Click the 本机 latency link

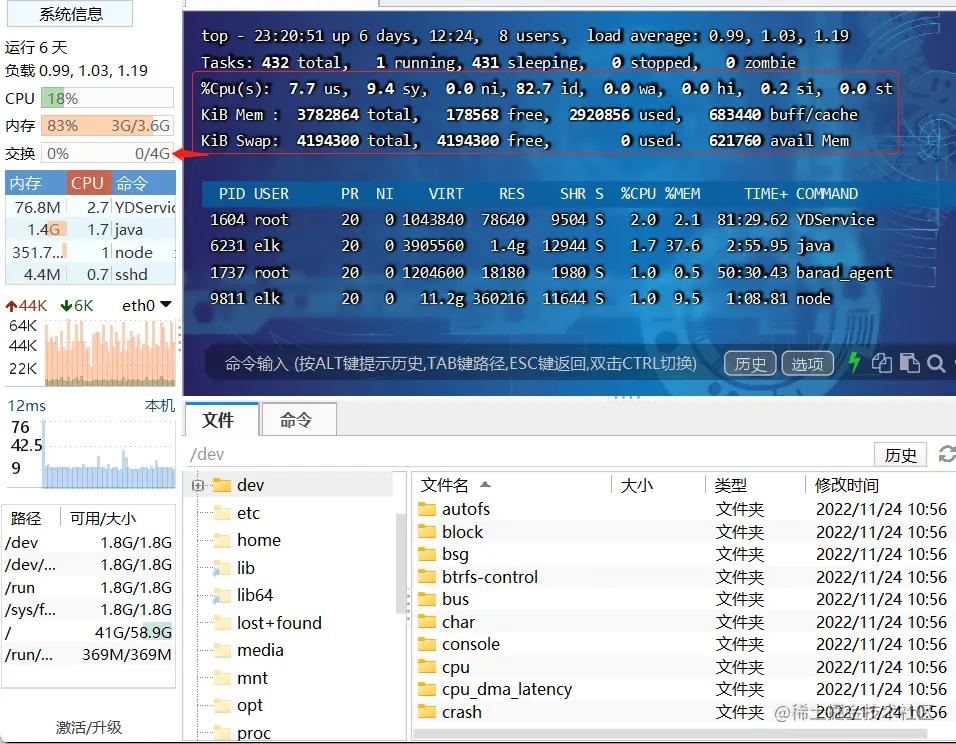(160, 406)
